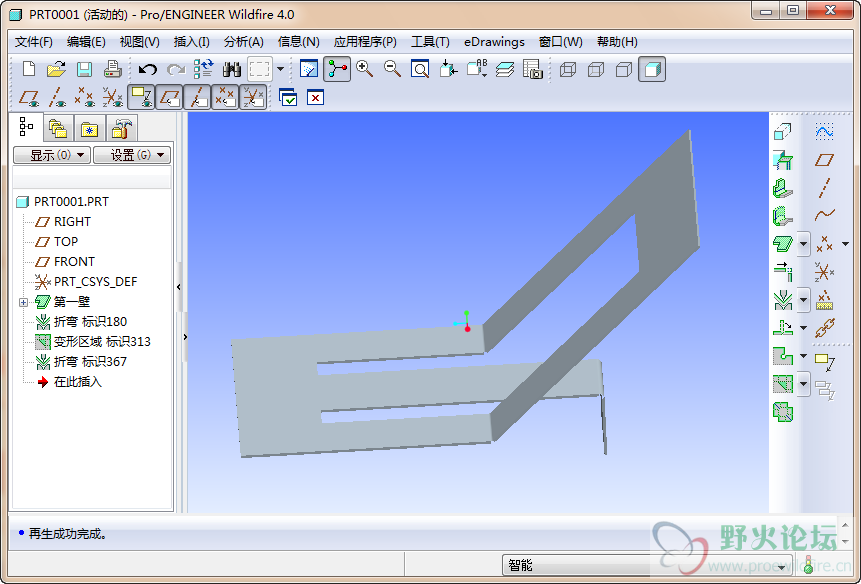The height and width of the screenshot is (584, 861).
Task: Switch to the folder browser tab
Action: 58,128
